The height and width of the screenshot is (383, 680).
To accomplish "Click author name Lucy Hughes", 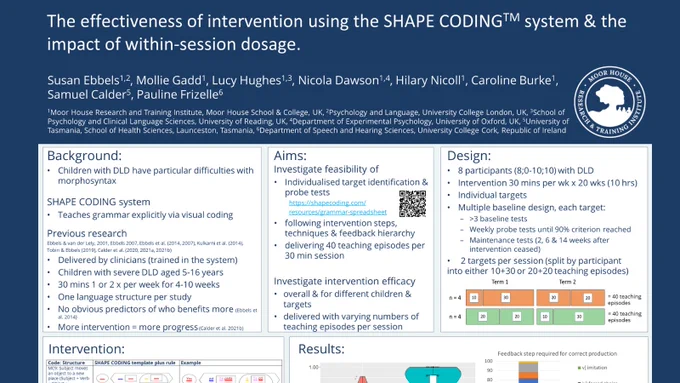I will coord(246,80).
